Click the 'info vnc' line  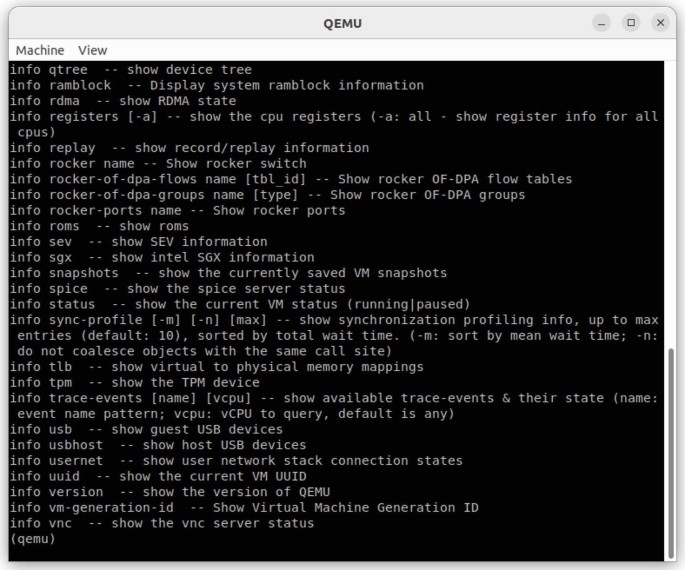(162, 523)
